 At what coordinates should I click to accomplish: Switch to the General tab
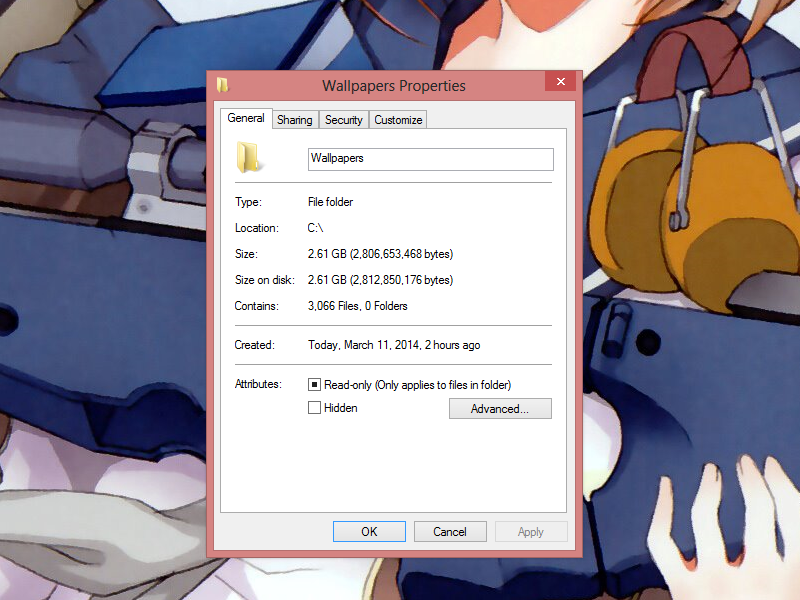246,118
